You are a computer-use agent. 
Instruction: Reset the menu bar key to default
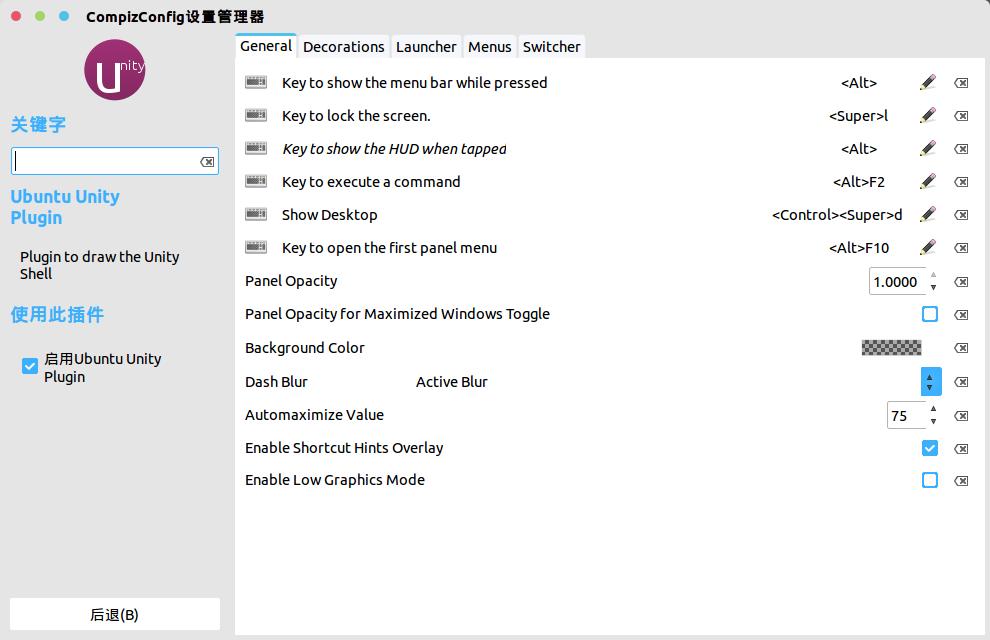[x=961, y=83]
